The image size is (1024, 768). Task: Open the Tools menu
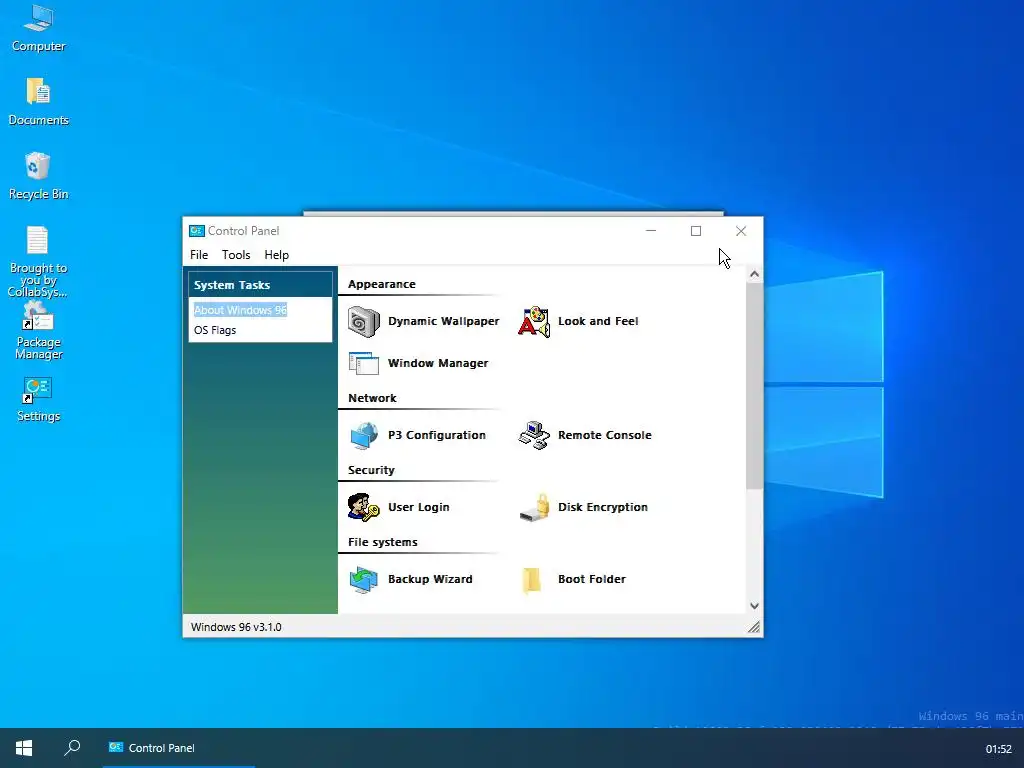click(236, 255)
